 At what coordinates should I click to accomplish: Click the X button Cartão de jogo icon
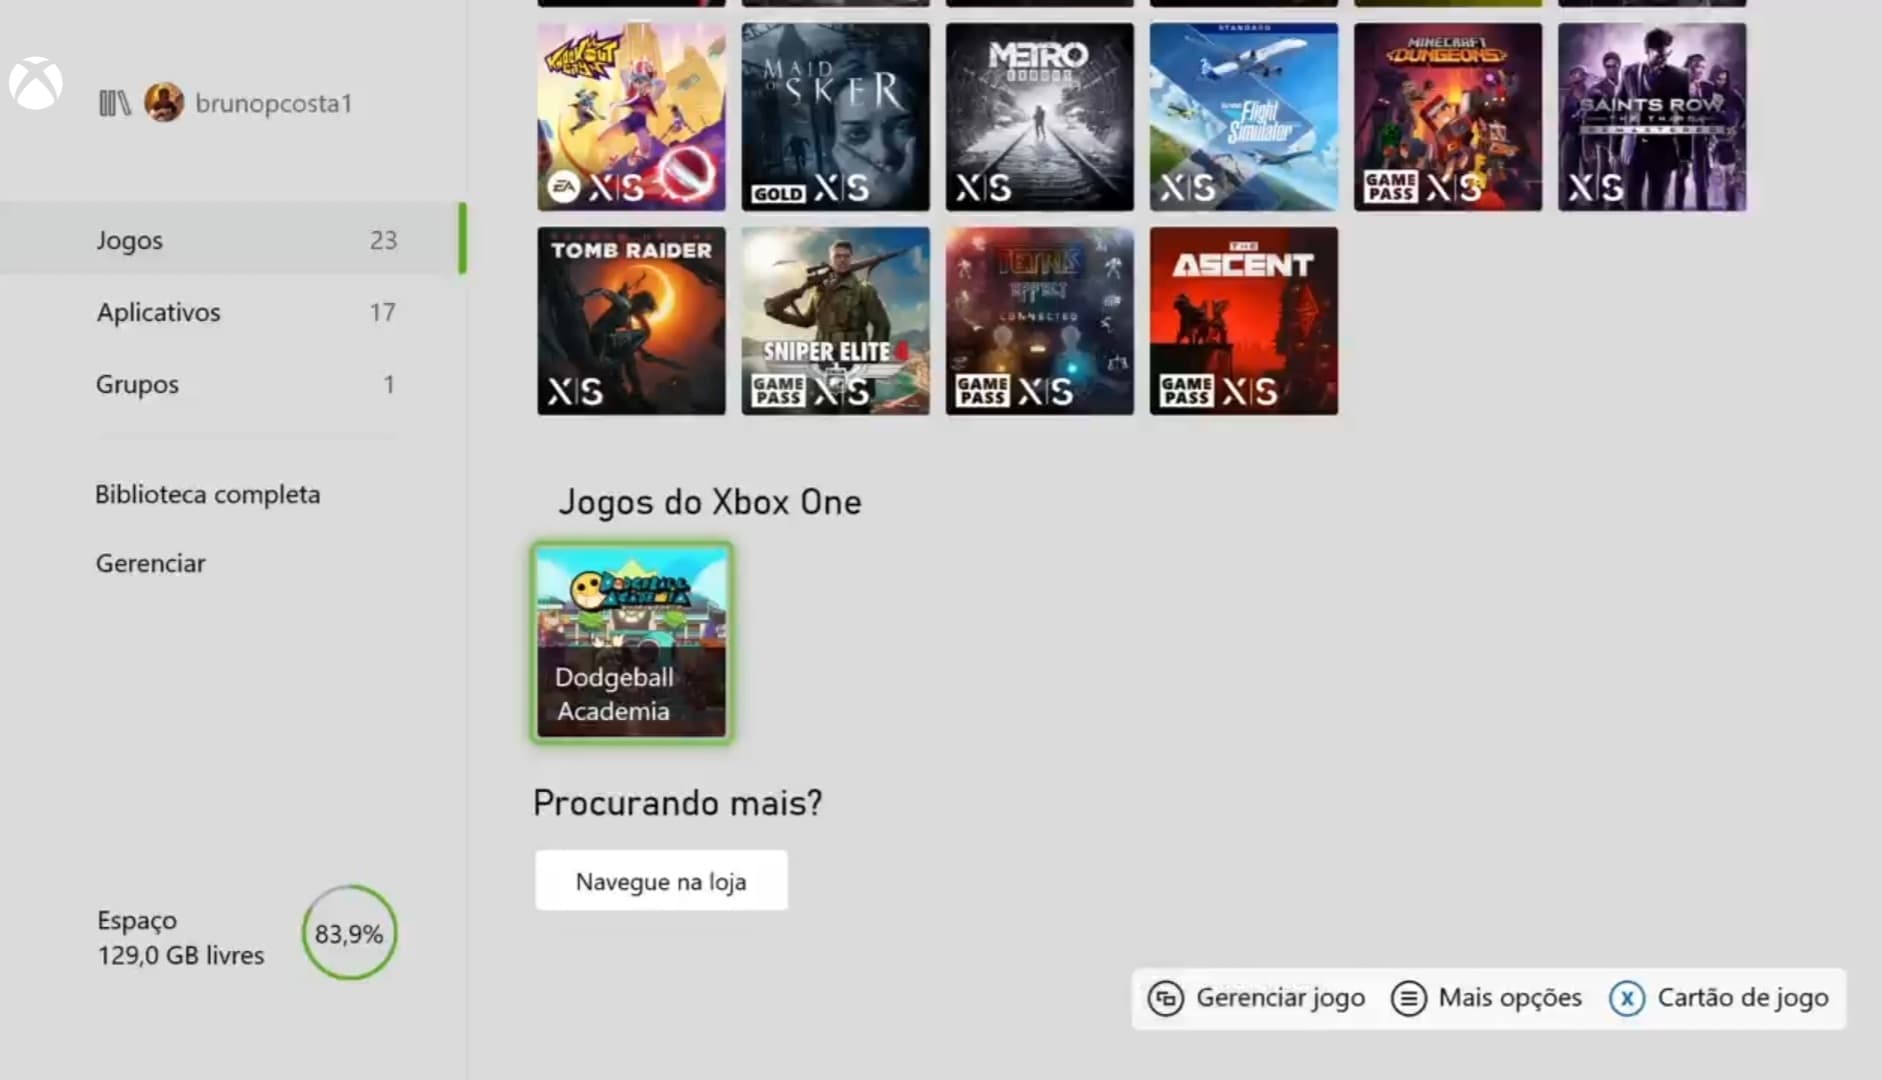click(1627, 998)
